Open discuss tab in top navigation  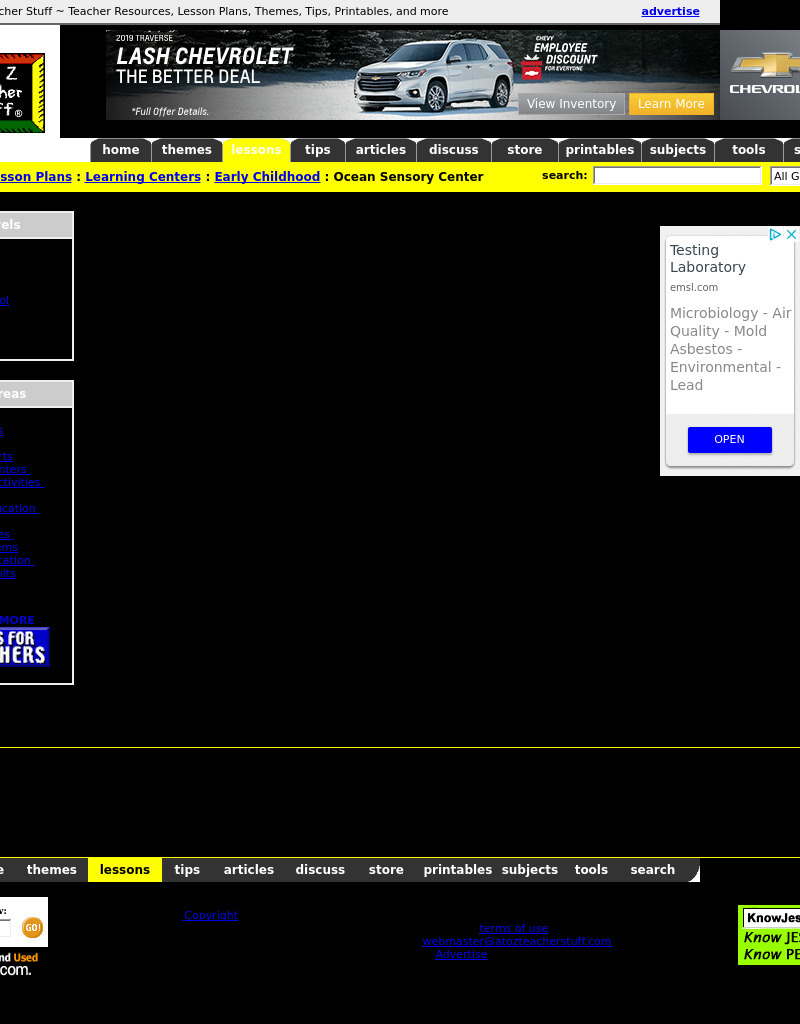(454, 150)
